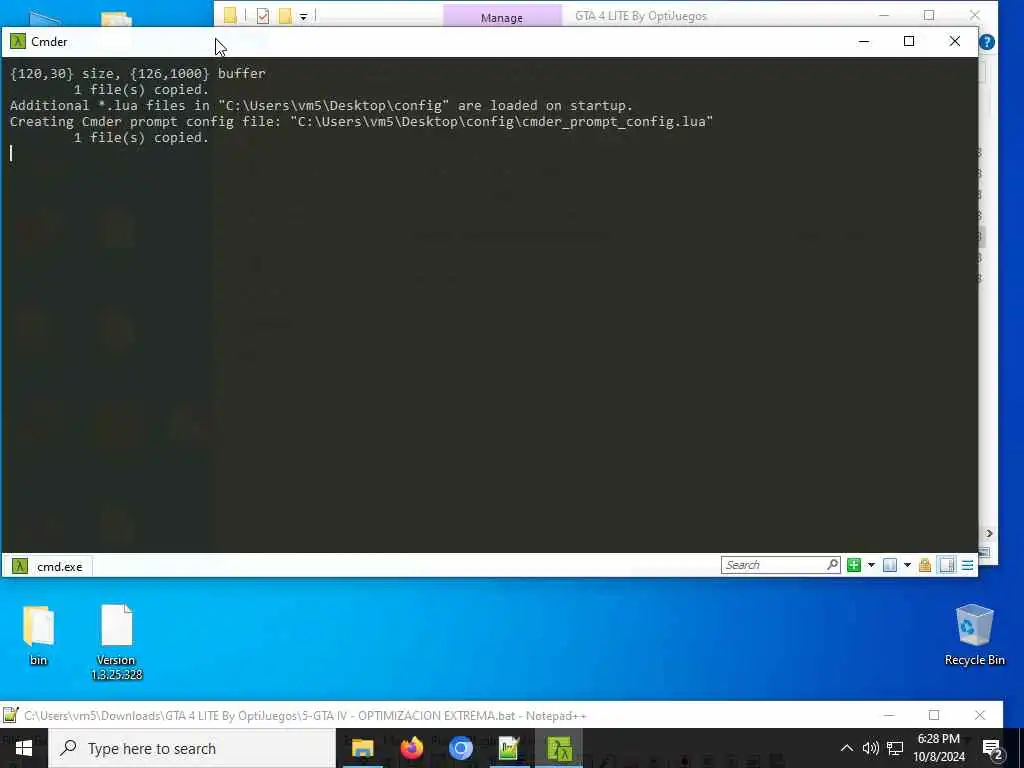
Task: Click the text line 'Additional *.lua files'
Action: point(321,106)
